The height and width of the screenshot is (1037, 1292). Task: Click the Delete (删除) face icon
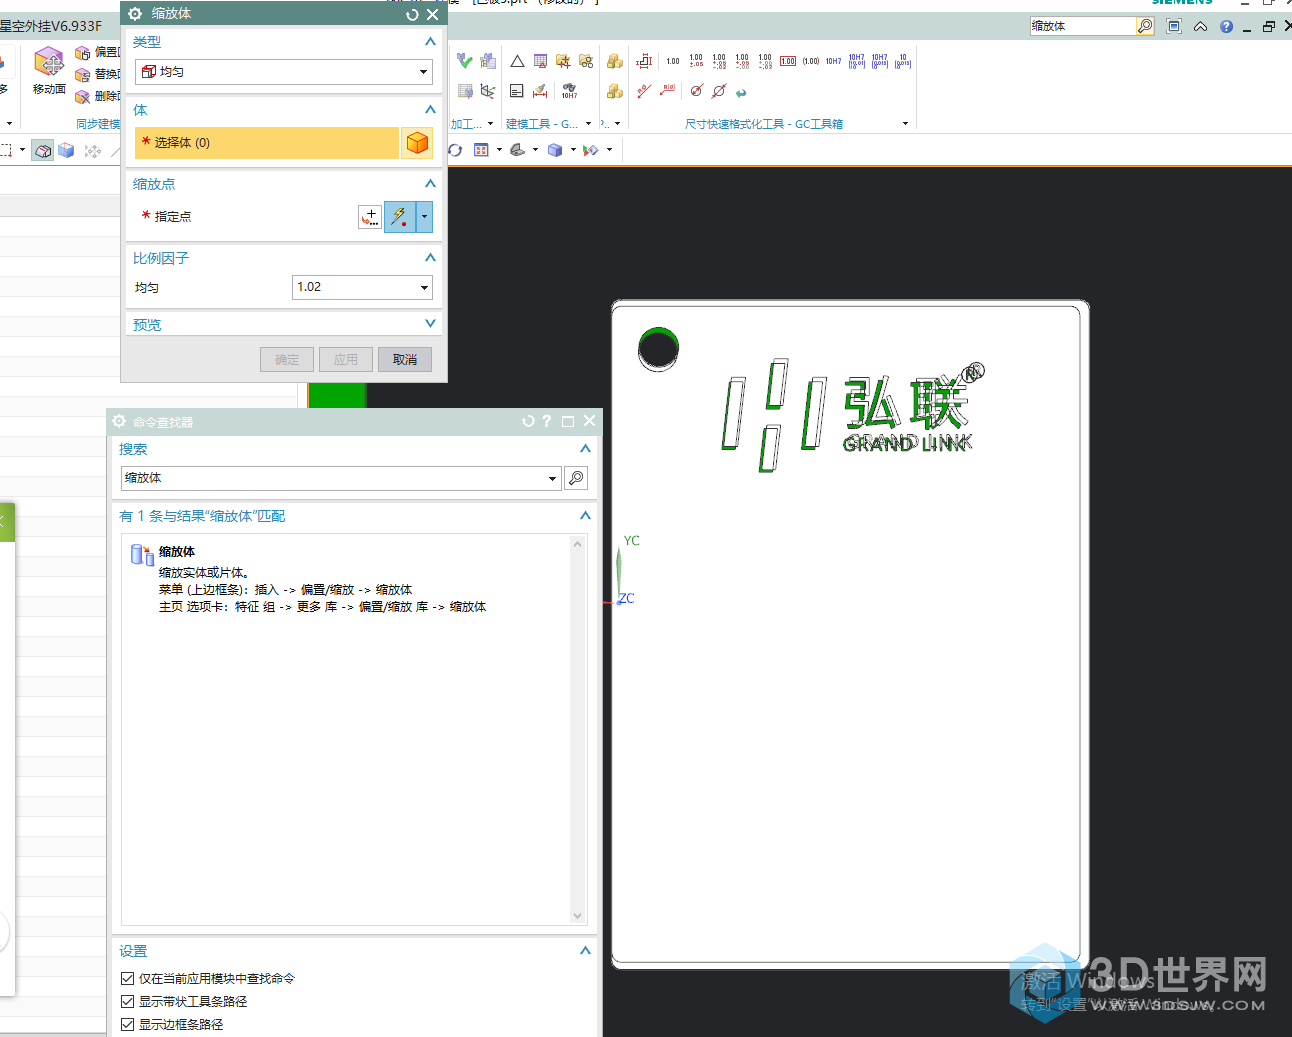tap(83, 97)
